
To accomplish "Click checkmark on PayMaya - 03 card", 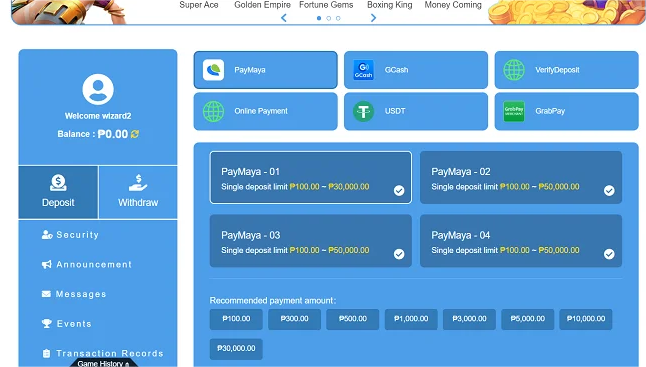I will (399, 254).
